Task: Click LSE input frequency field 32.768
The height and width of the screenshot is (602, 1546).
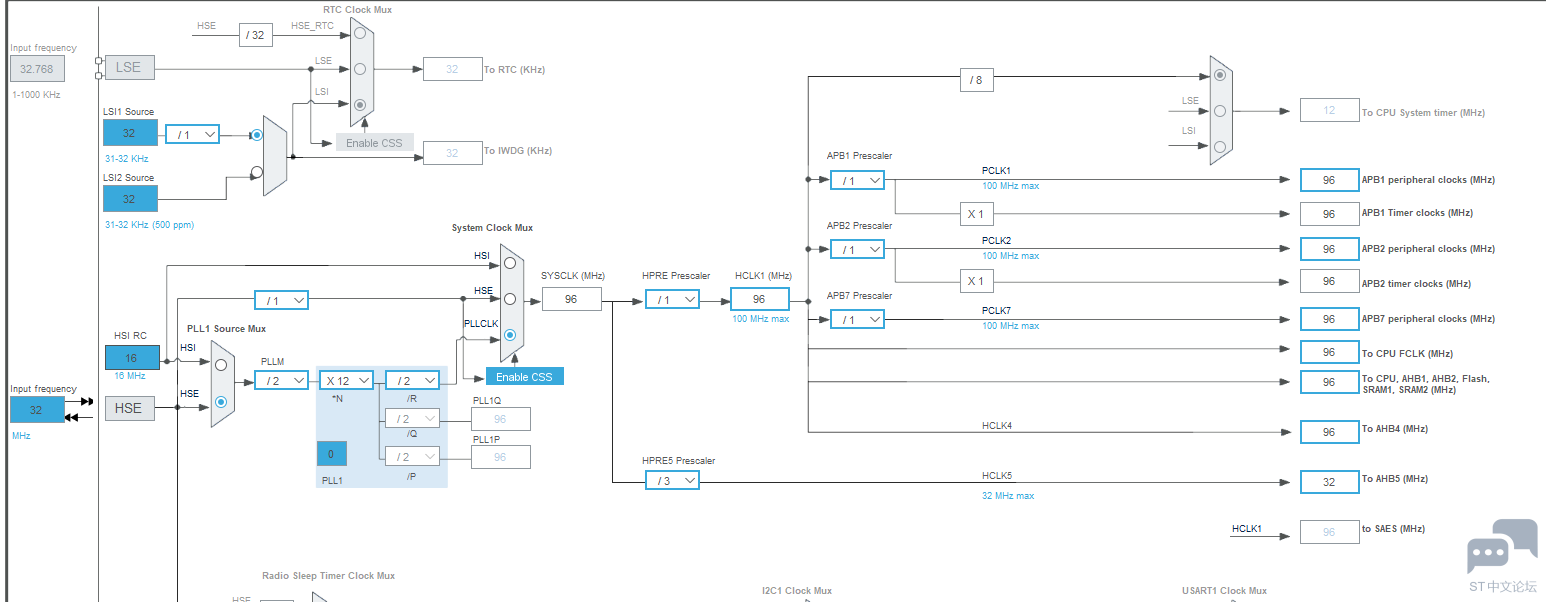Action: coord(38,69)
